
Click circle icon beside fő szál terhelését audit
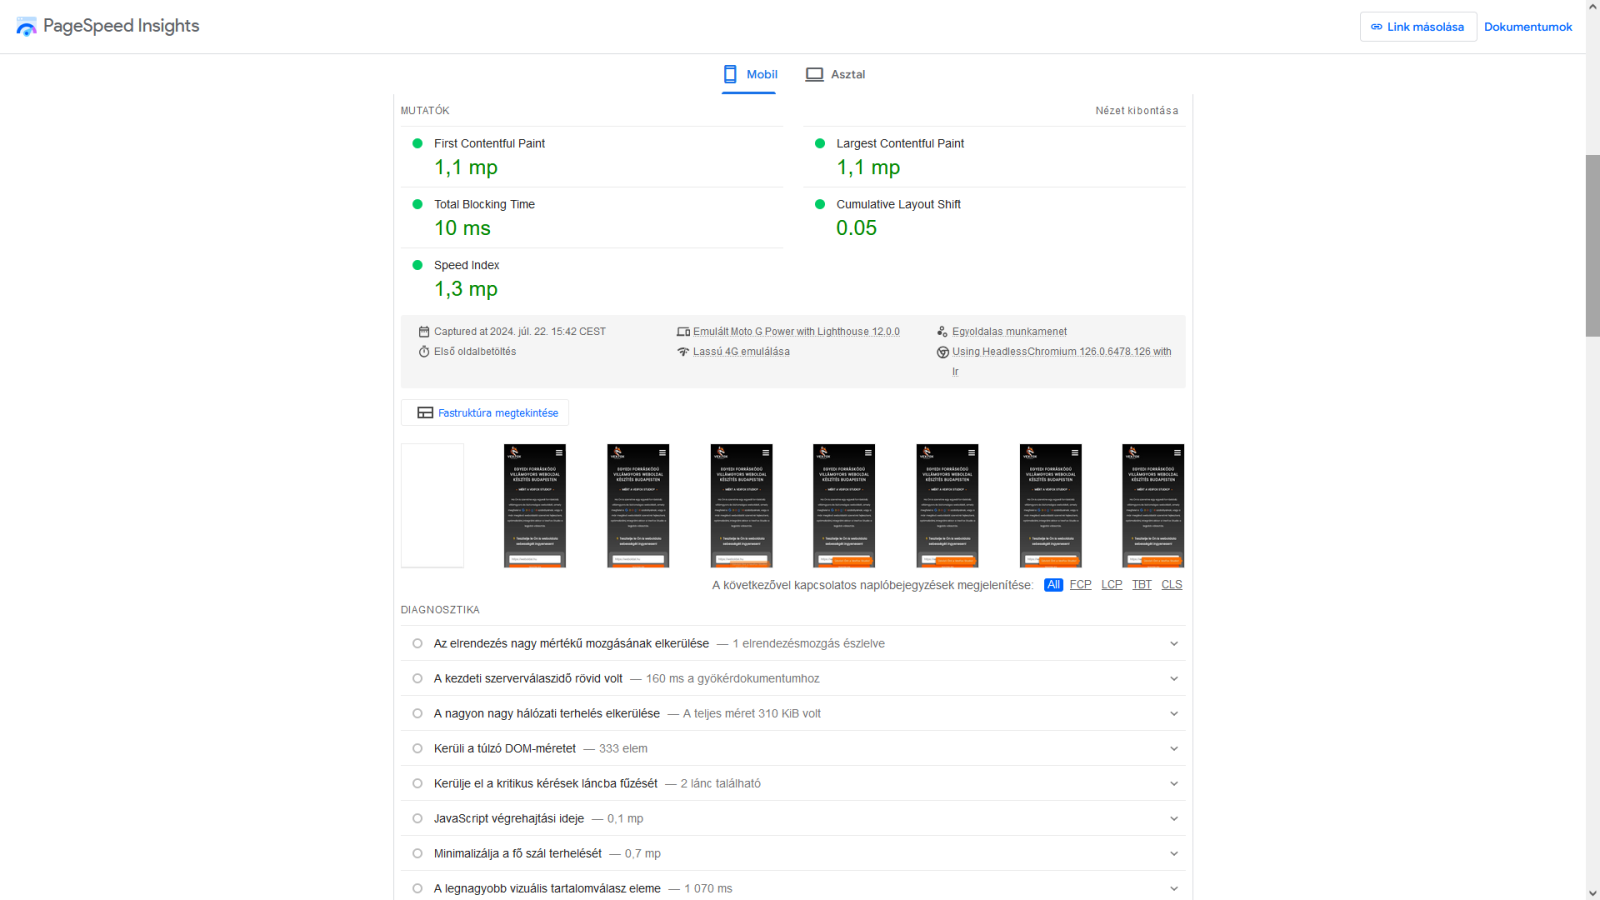(417, 854)
